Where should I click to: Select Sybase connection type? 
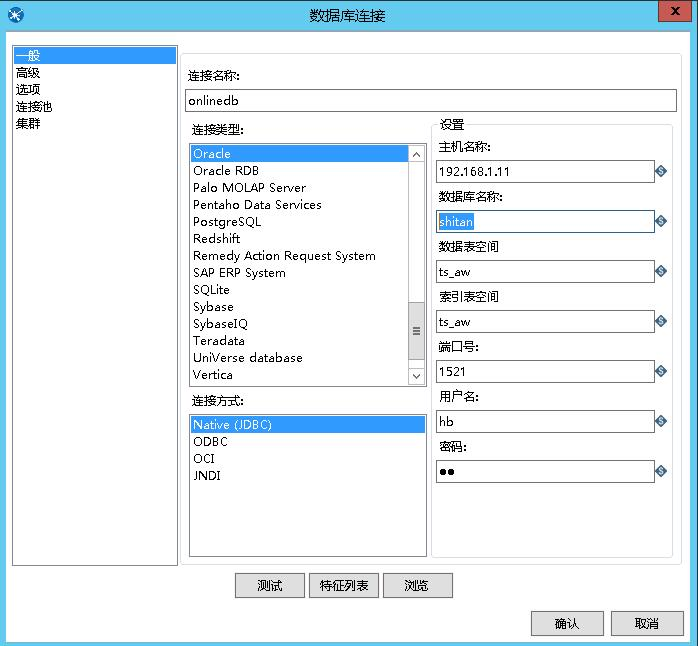(x=299, y=307)
